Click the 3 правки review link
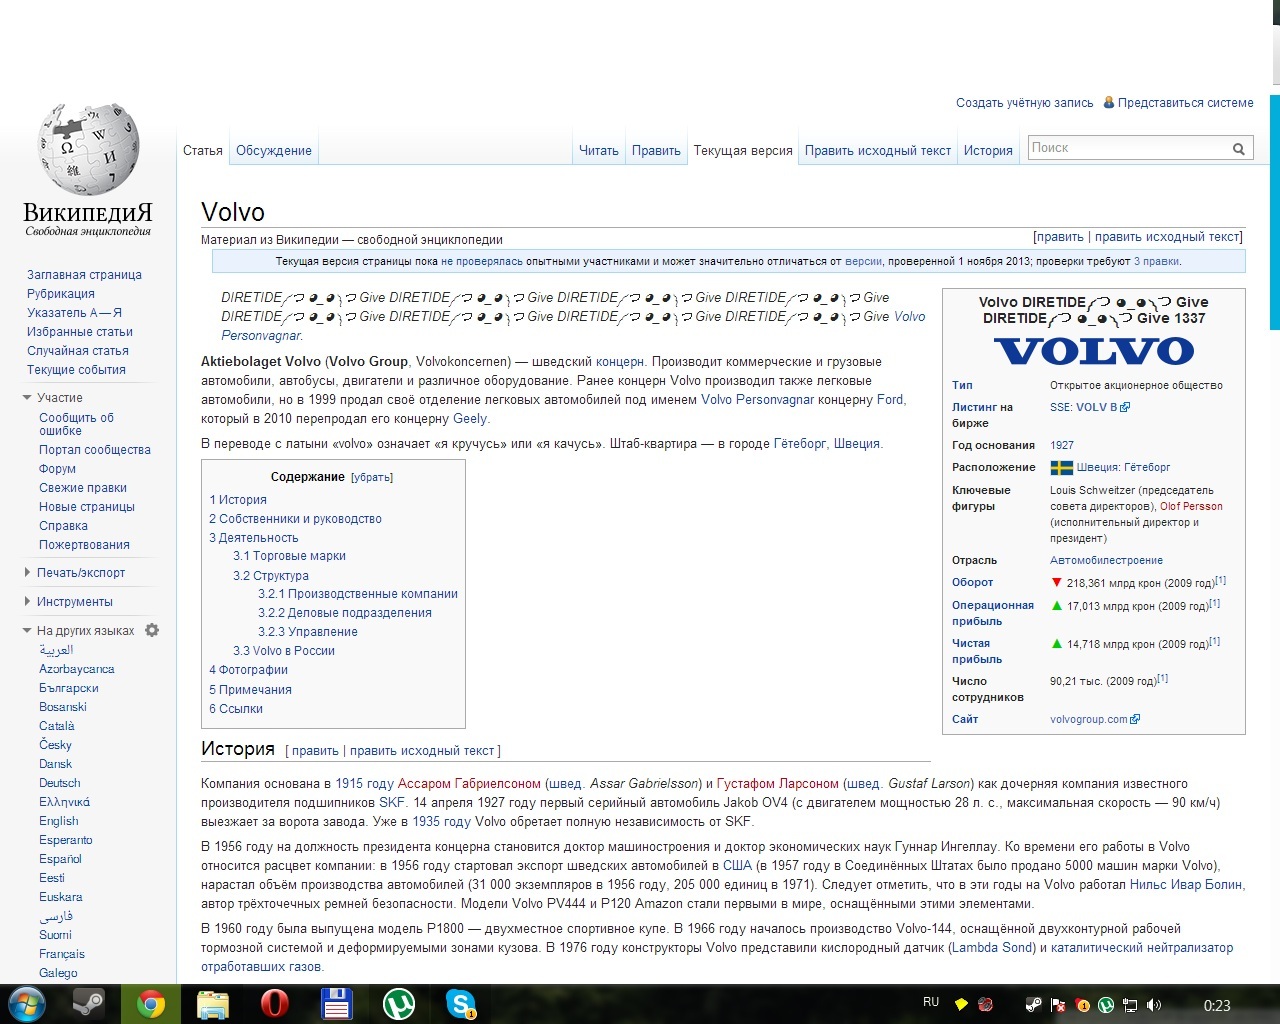Image resolution: width=1280 pixels, height=1024 pixels. [1157, 261]
